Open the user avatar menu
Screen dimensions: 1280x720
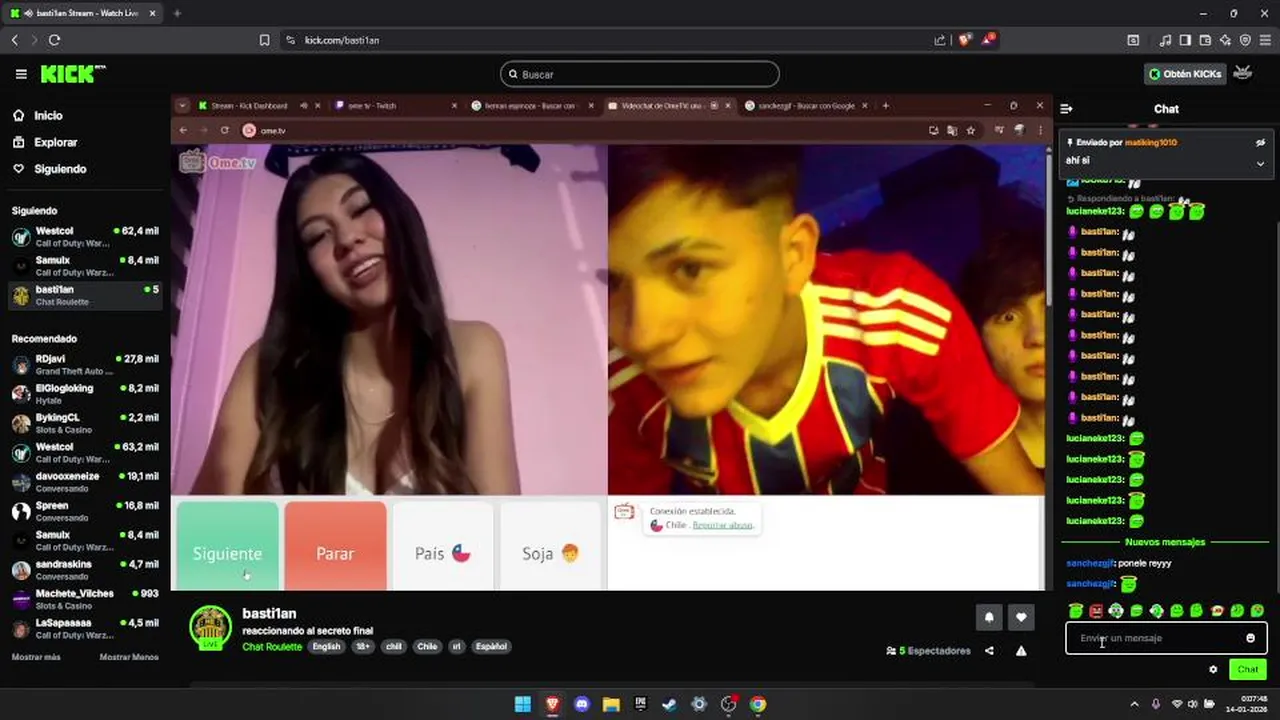click(x=1243, y=73)
